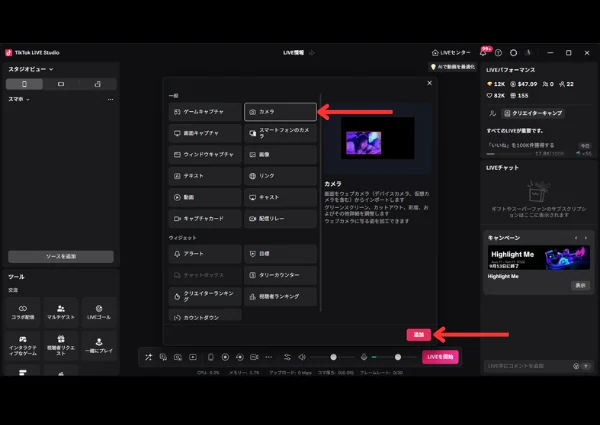The width and height of the screenshot is (600, 425).
Task: Click the camera preview thumbnail image
Action: [x=363, y=143]
